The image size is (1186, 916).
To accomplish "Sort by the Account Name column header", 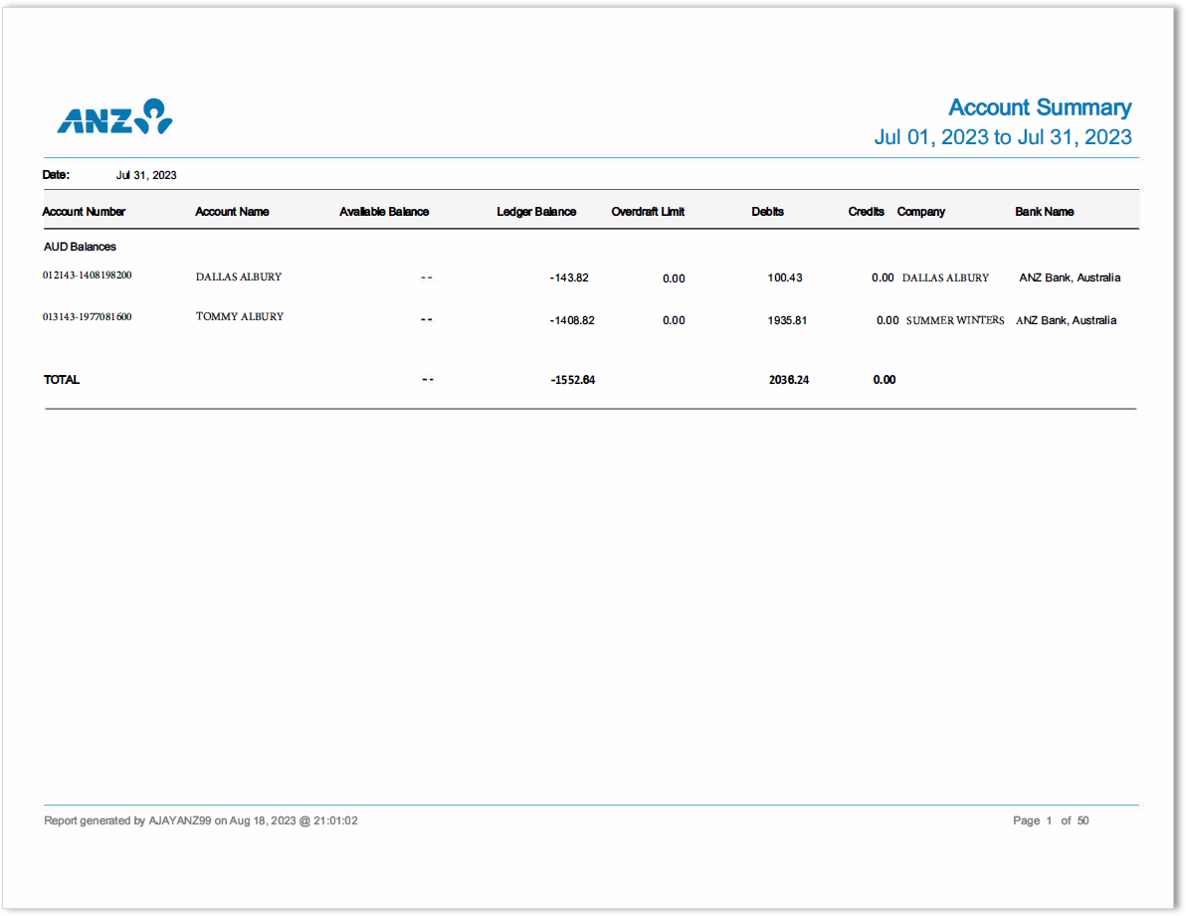I will 232,211.
